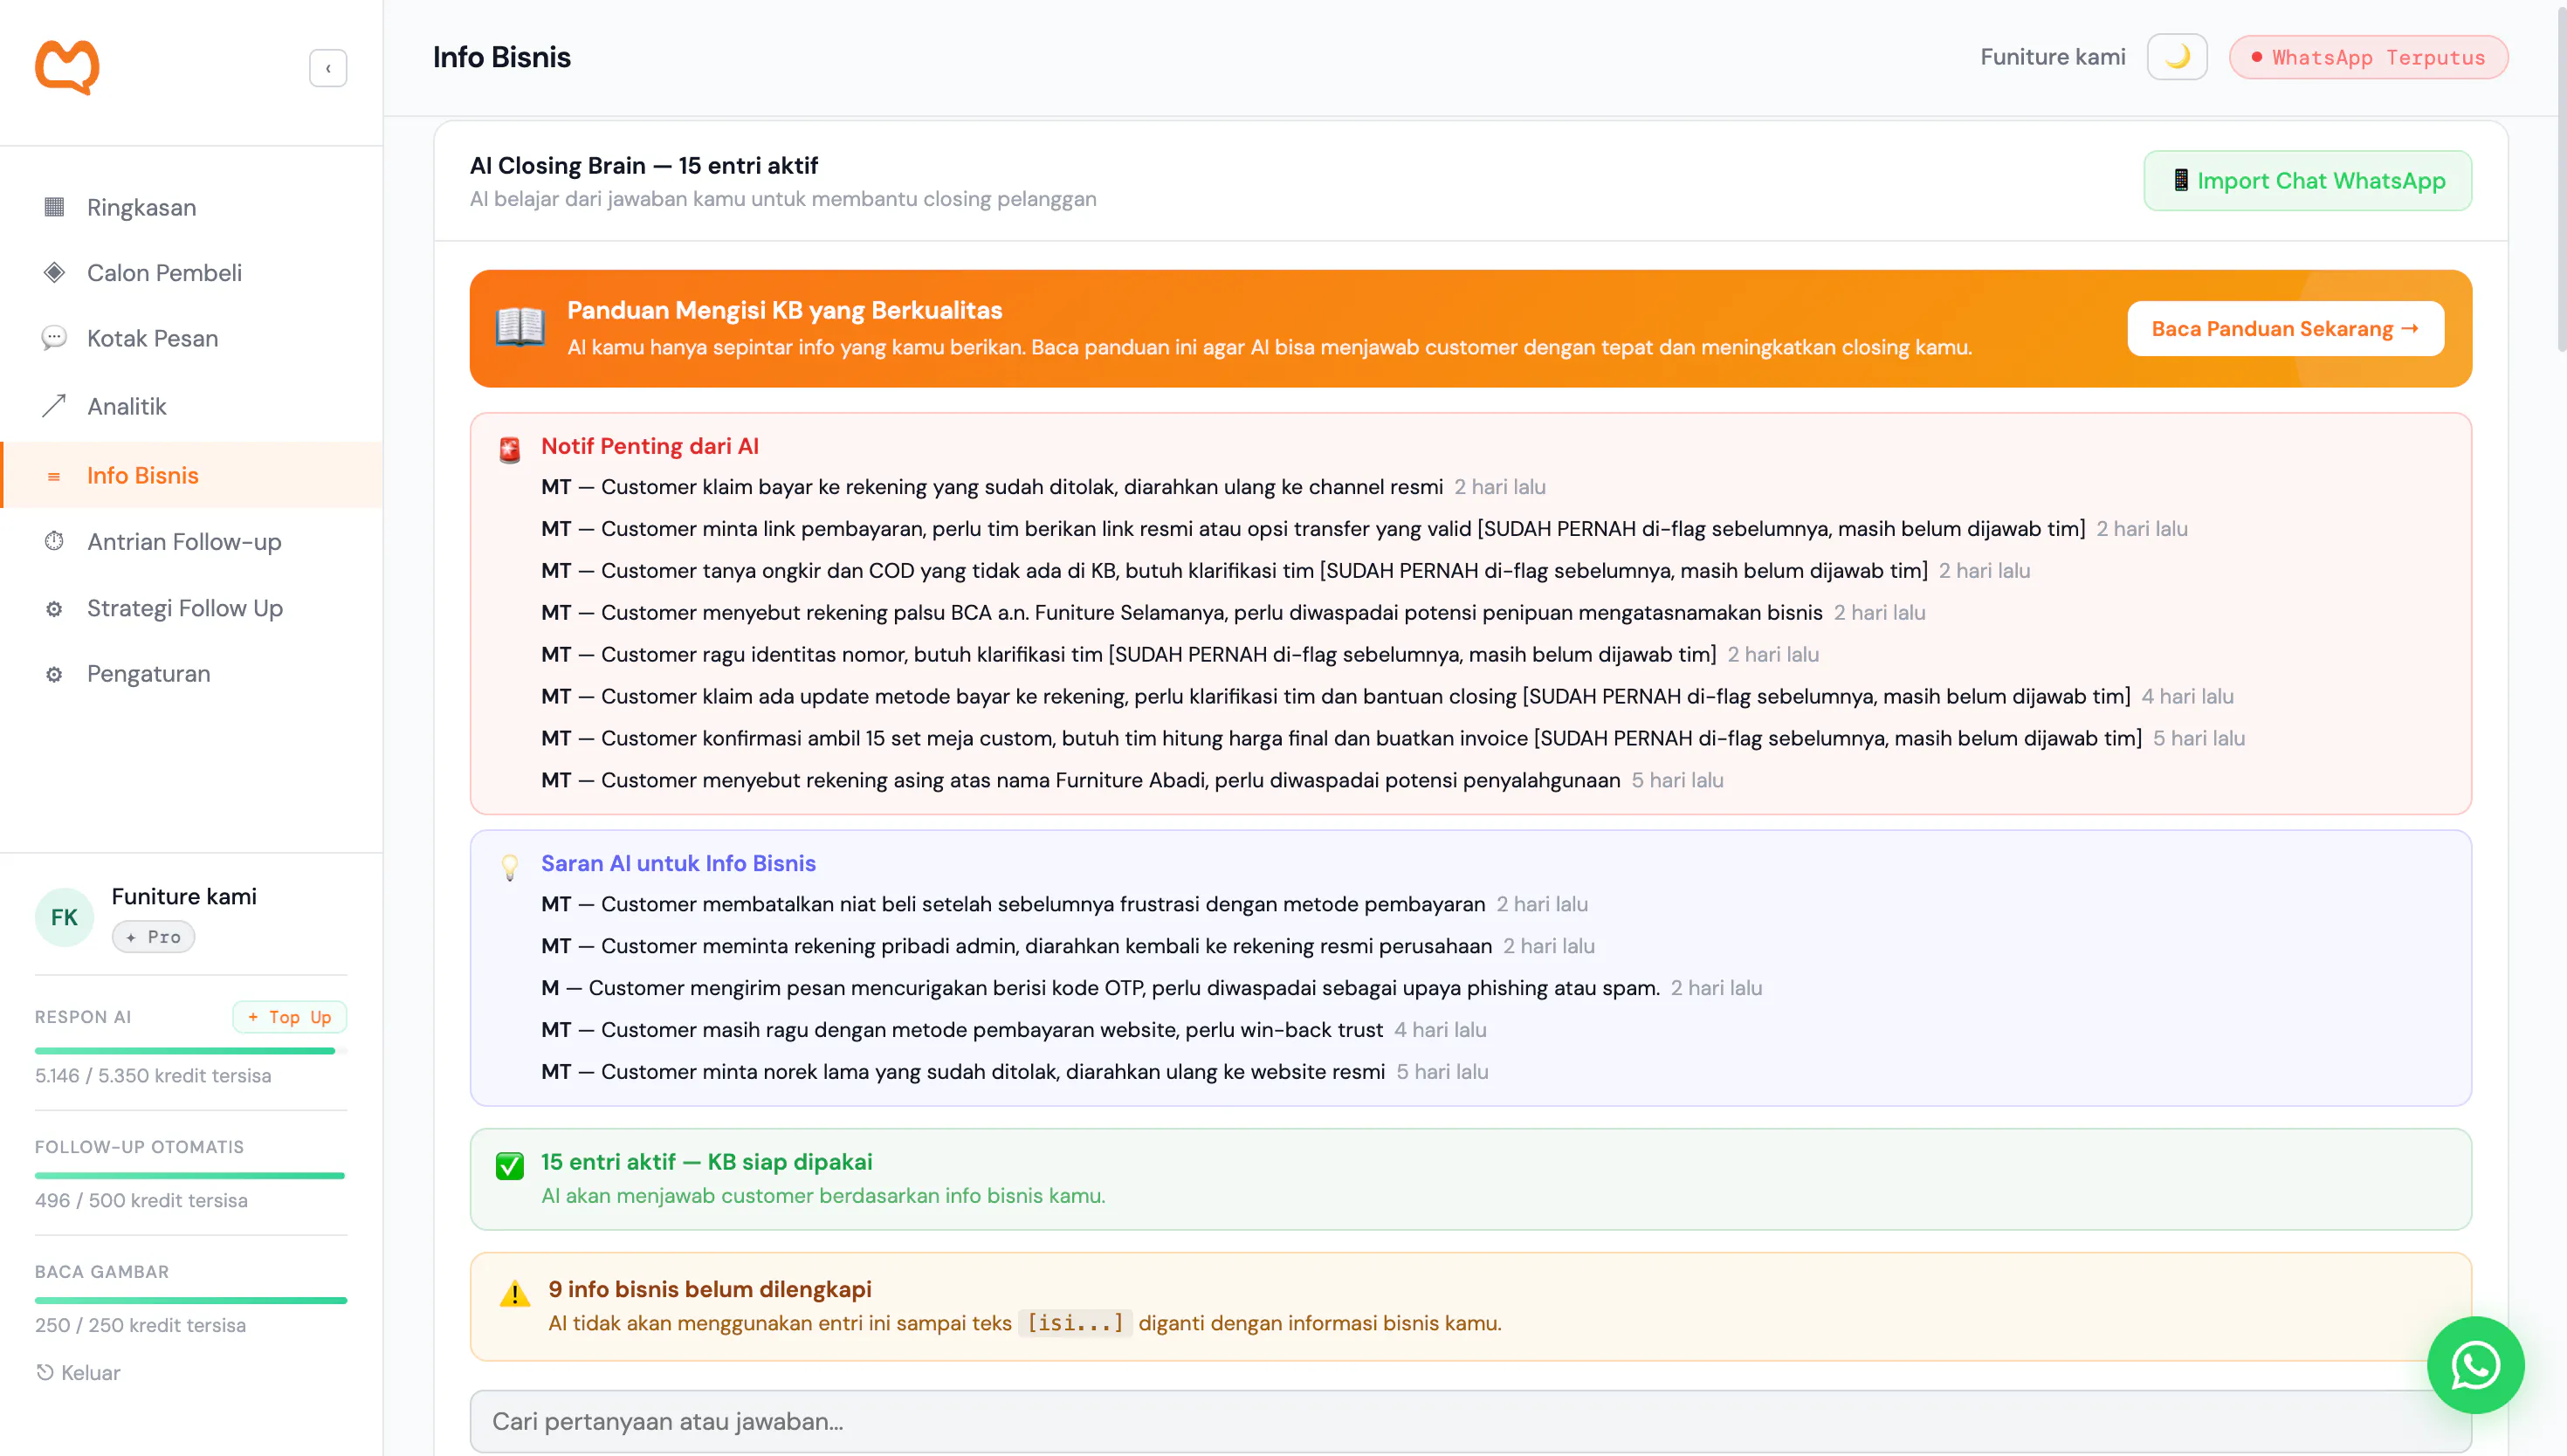Click the Funiture kami name in header

(2053, 57)
